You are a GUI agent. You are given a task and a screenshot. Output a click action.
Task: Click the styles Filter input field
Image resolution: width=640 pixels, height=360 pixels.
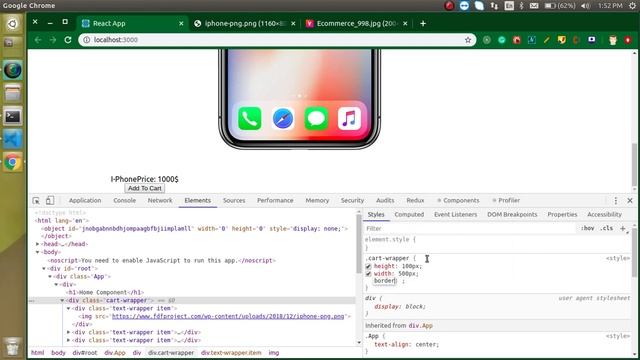click(469, 229)
